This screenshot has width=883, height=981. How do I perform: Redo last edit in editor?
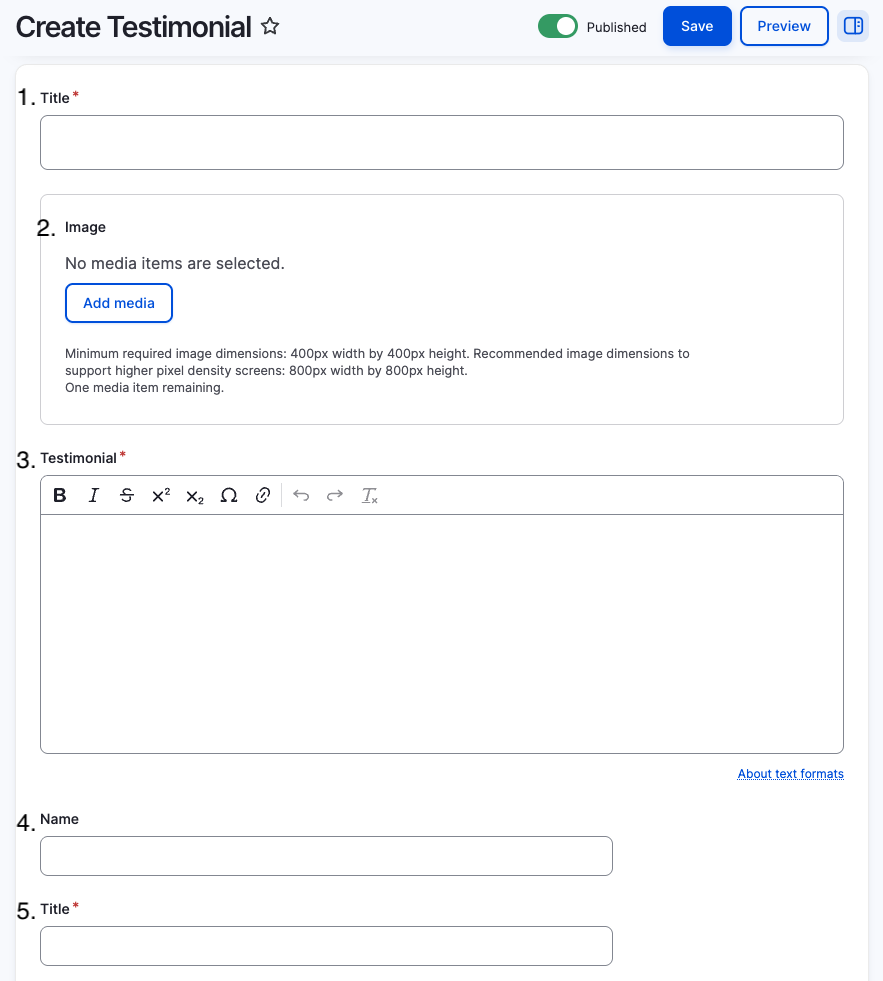(335, 496)
